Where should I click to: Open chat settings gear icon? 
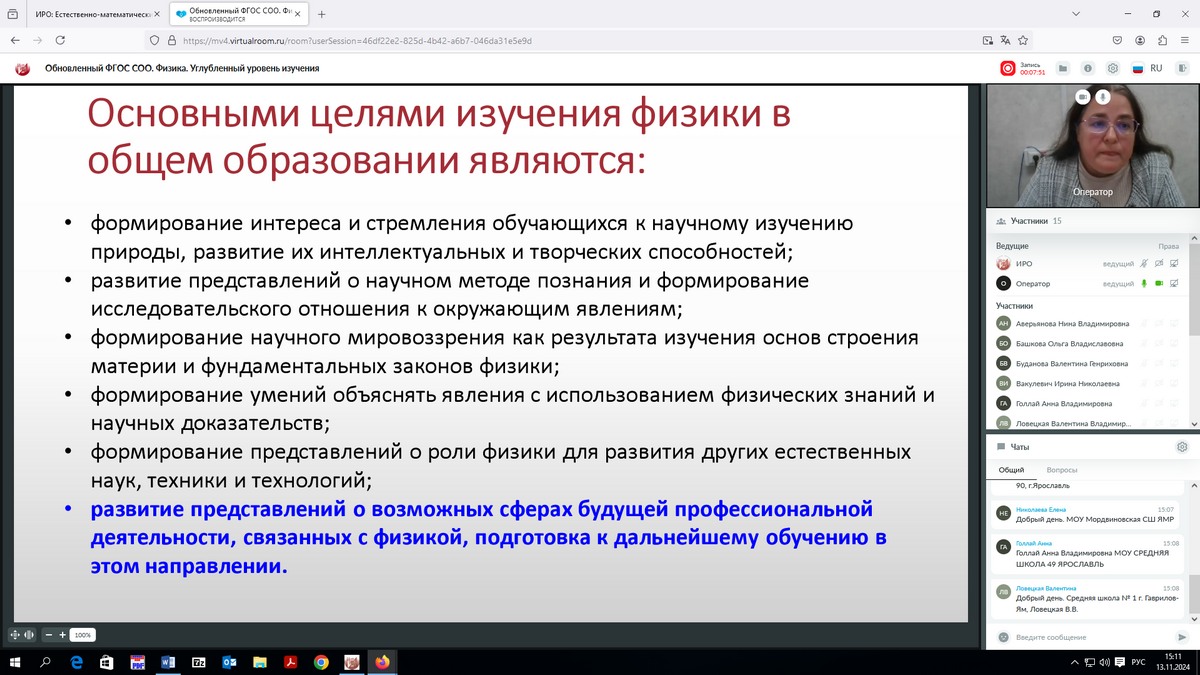1182,447
